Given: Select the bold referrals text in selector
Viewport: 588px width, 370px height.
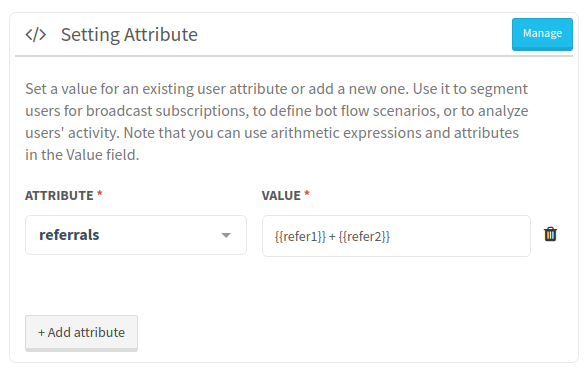Looking at the screenshot, I should (x=69, y=235).
